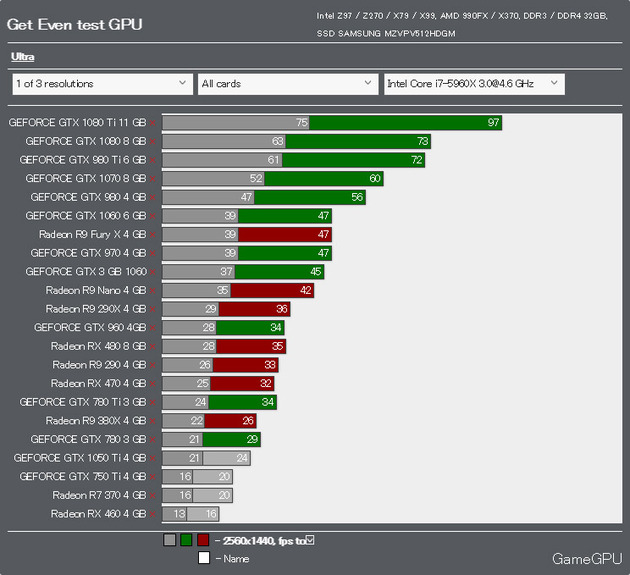Remove GEFORCE GTX 3 GB 1060 via red X
The image size is (630, 575).
[153, 272]
